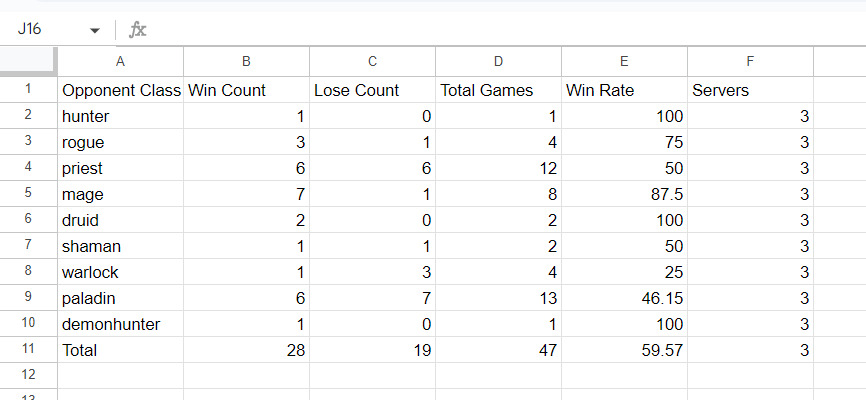
Task: Select row 1 header
Action: (x=28, y=90)
